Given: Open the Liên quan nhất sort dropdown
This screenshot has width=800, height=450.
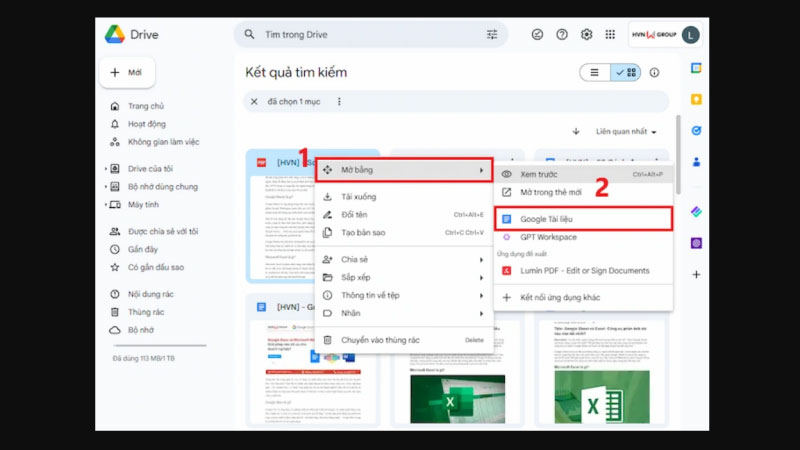Looking at the screenshot, I should (626, 132).
